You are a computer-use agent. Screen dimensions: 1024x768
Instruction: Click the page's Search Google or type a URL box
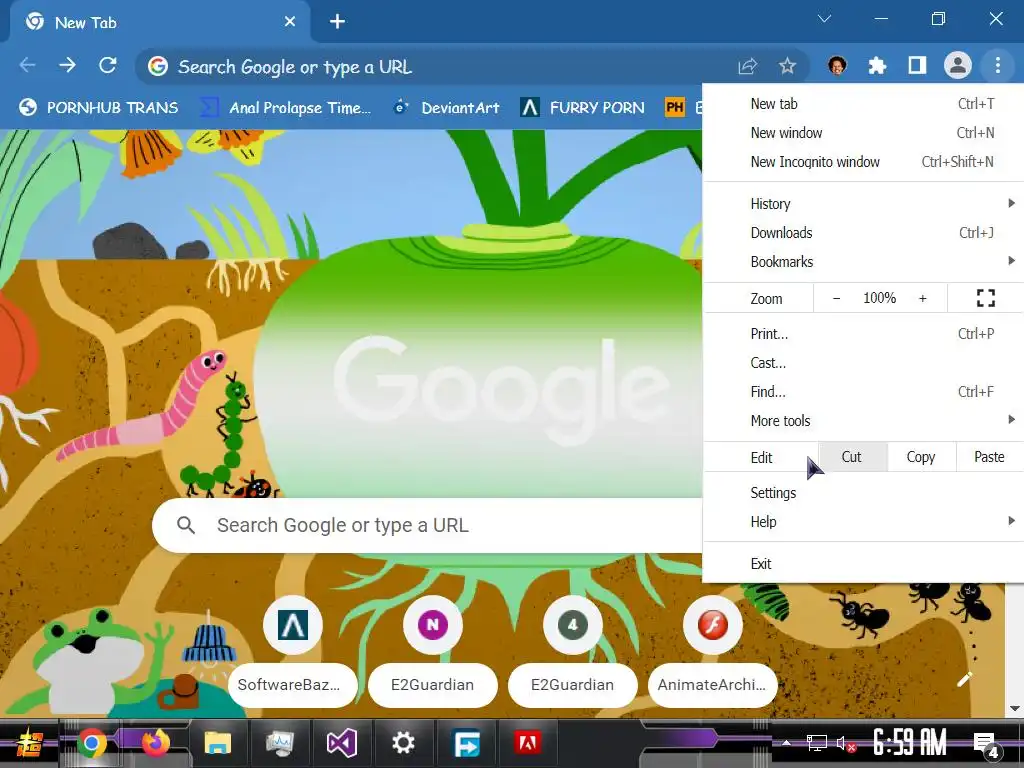coord(428,525)
